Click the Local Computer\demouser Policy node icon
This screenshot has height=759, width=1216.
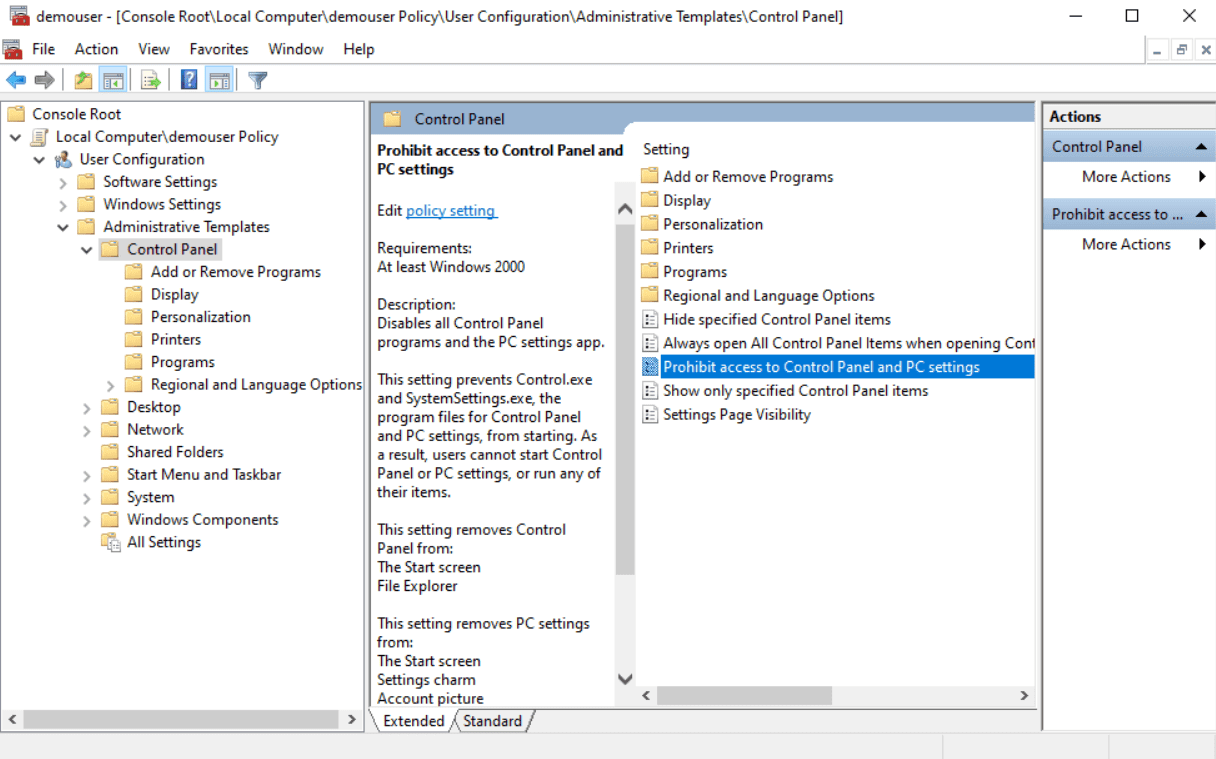point(41,137)
